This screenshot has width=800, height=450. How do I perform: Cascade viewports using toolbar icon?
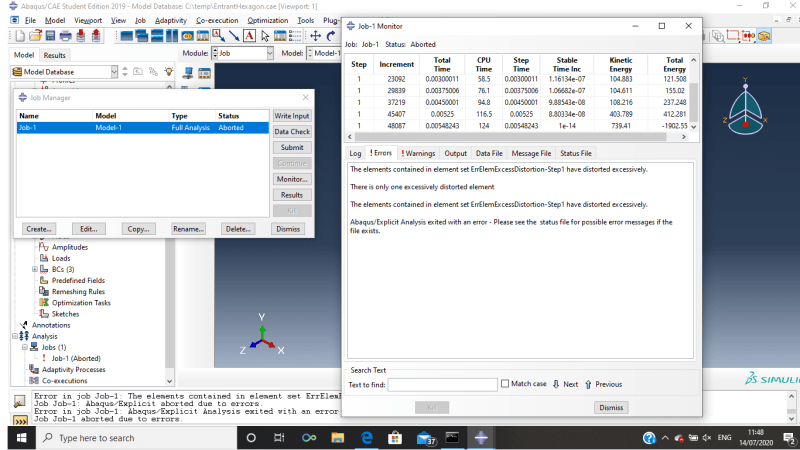pos(142,36)
